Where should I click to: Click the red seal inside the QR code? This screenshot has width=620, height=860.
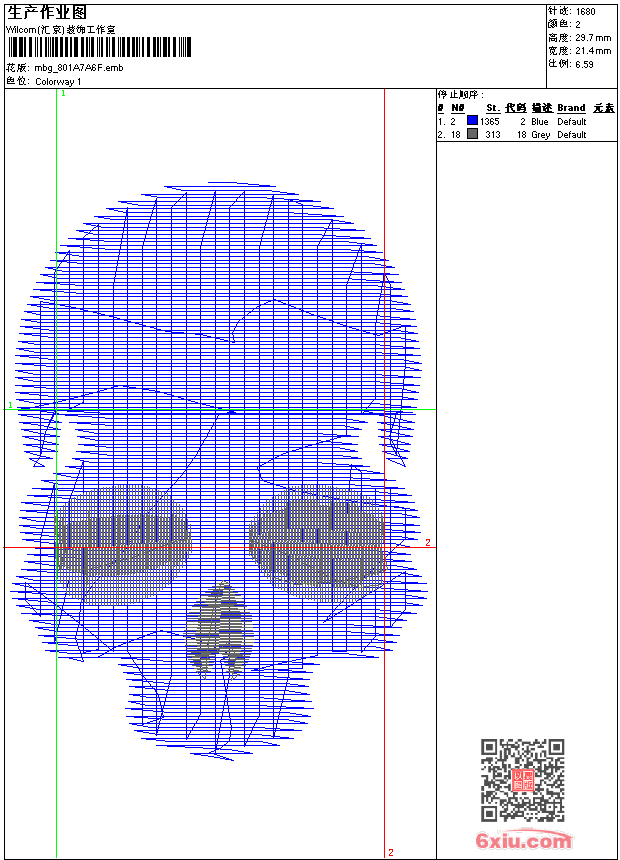point(523,781)
